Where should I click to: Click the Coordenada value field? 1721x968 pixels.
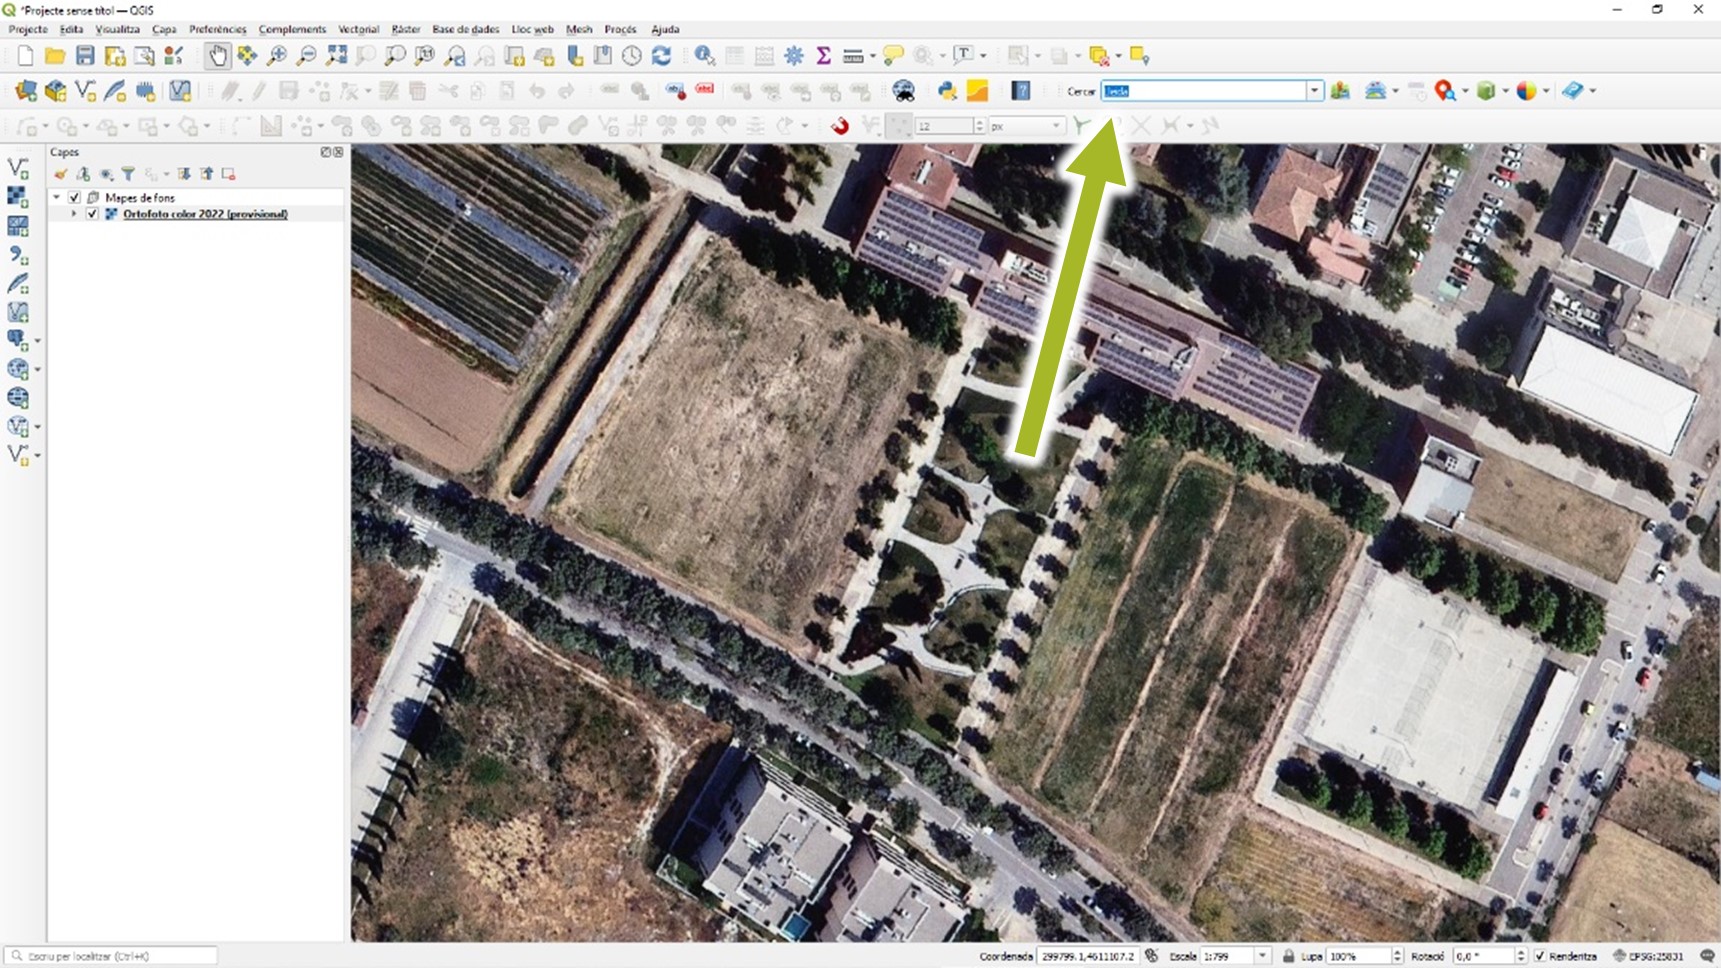tap(1088, 956)
